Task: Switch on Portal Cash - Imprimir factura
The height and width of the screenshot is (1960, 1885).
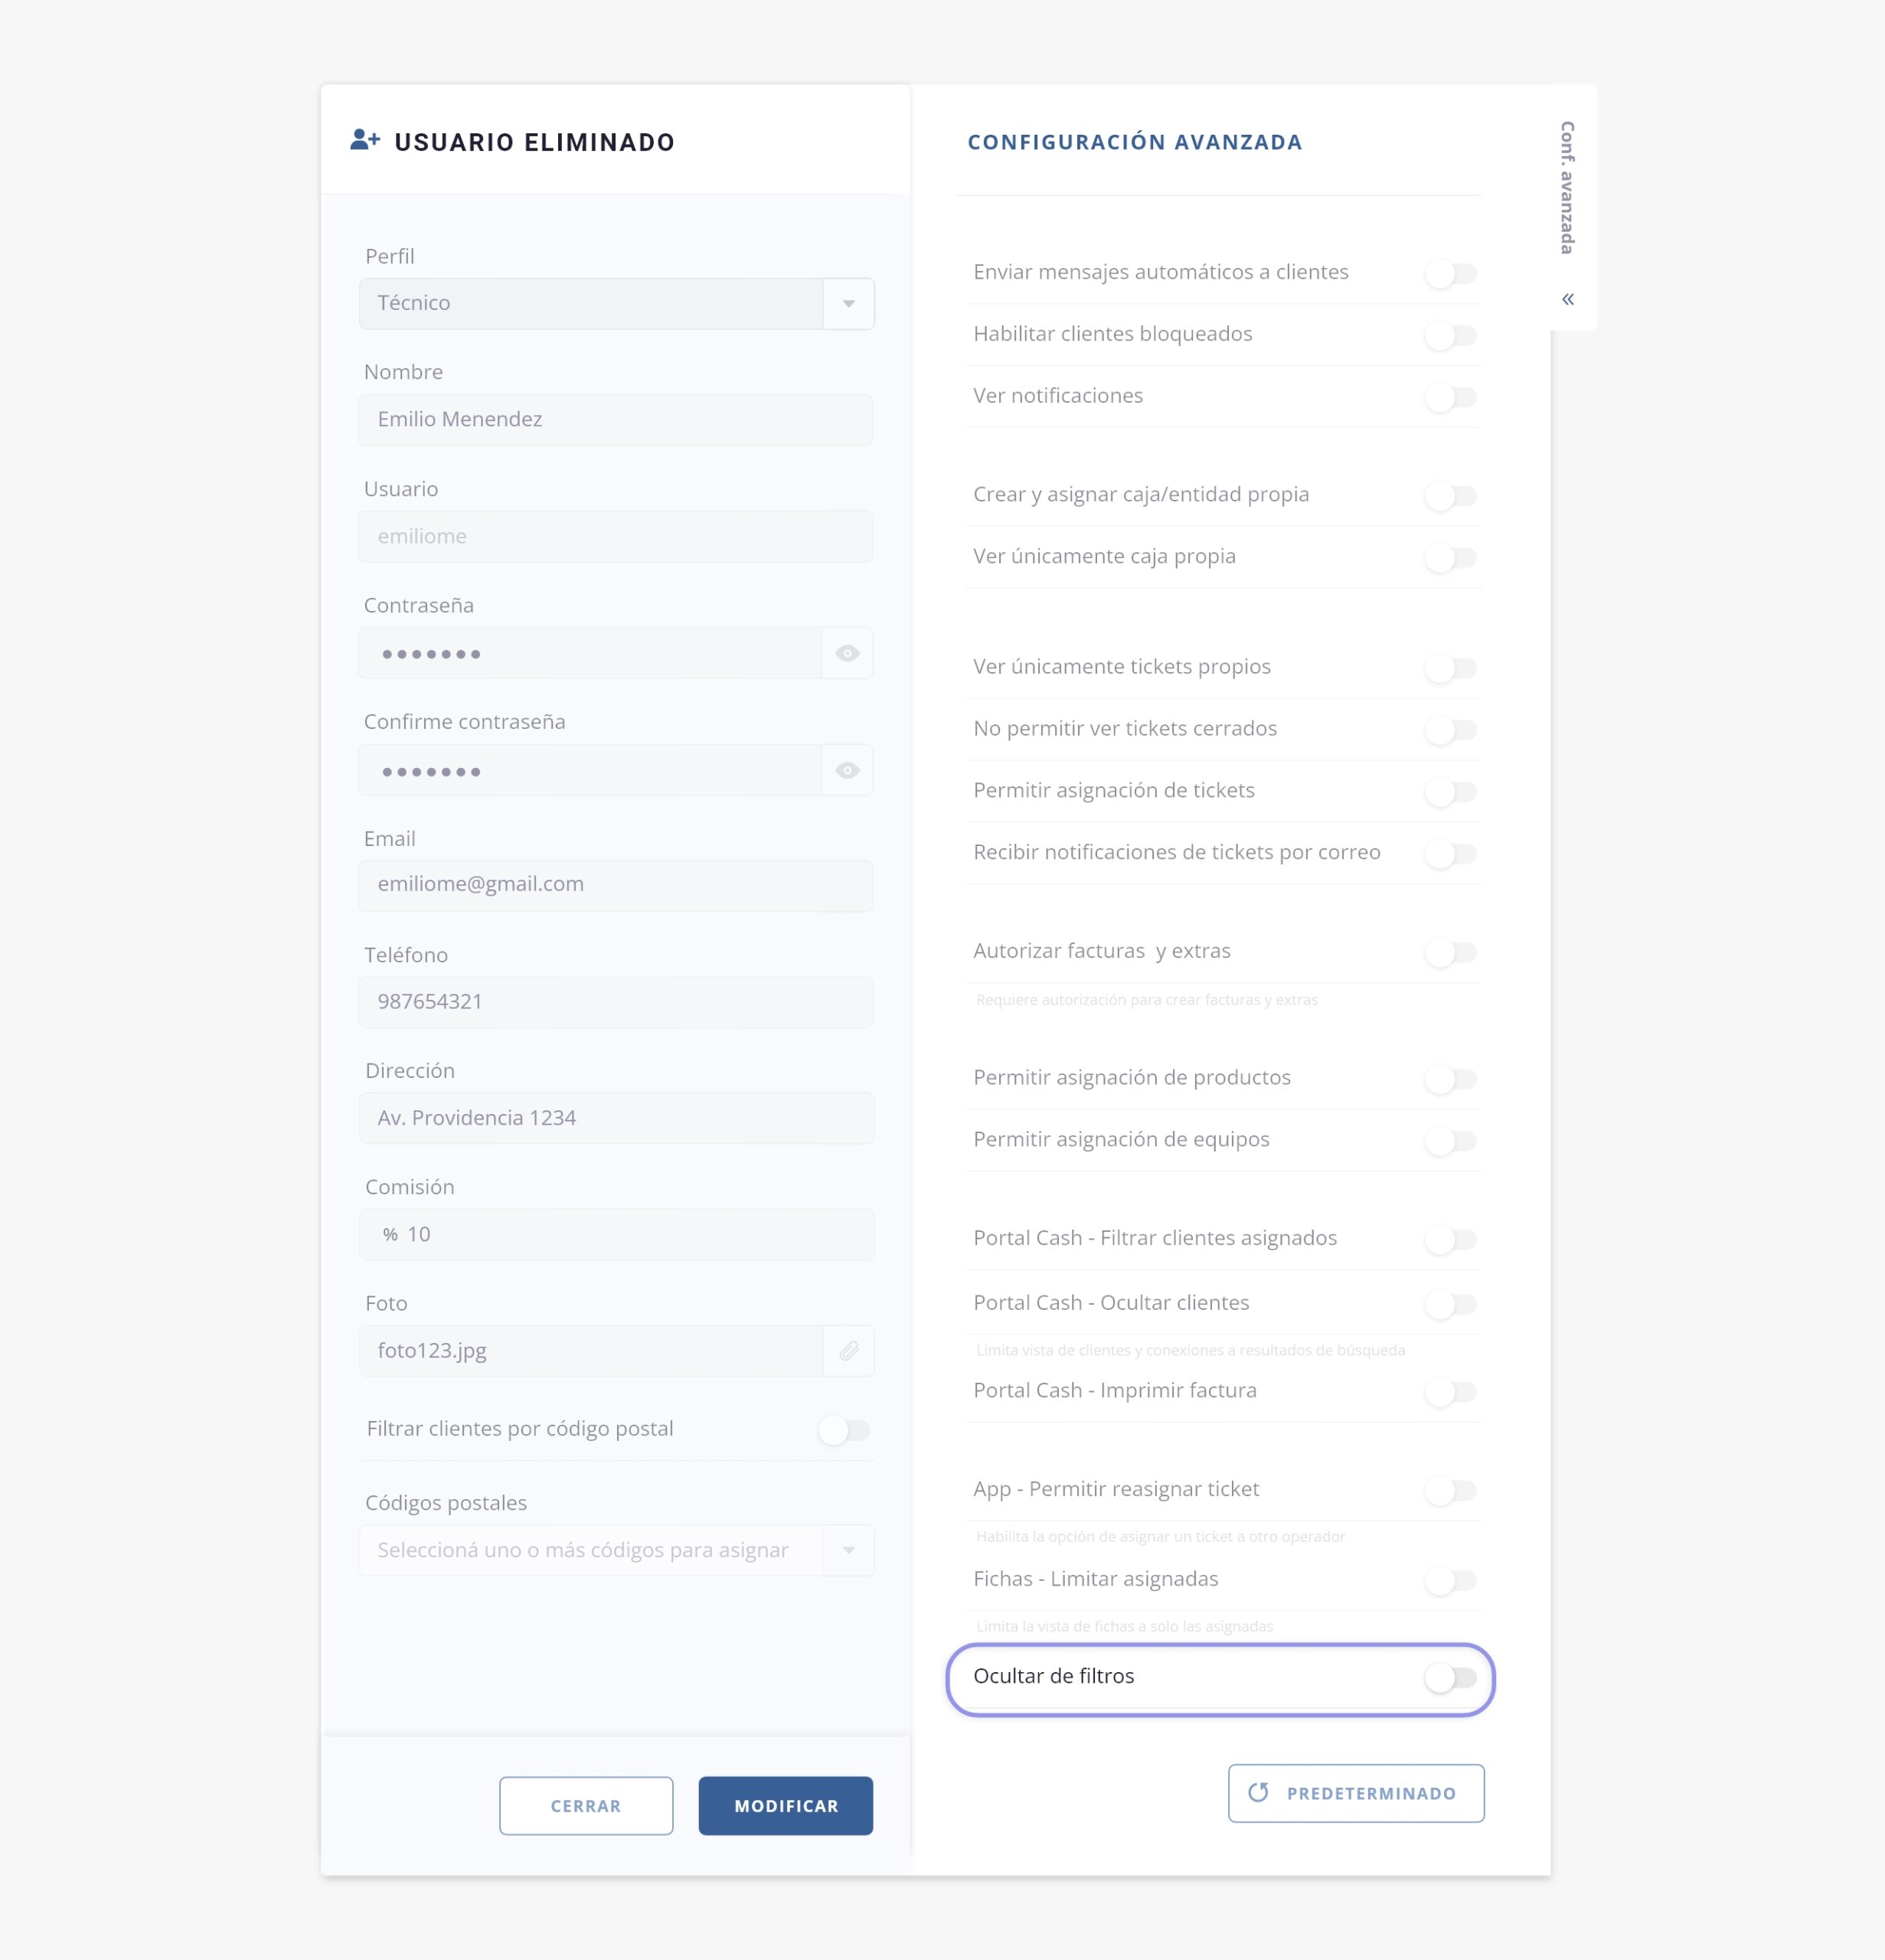Action: pos(1450,1392)
